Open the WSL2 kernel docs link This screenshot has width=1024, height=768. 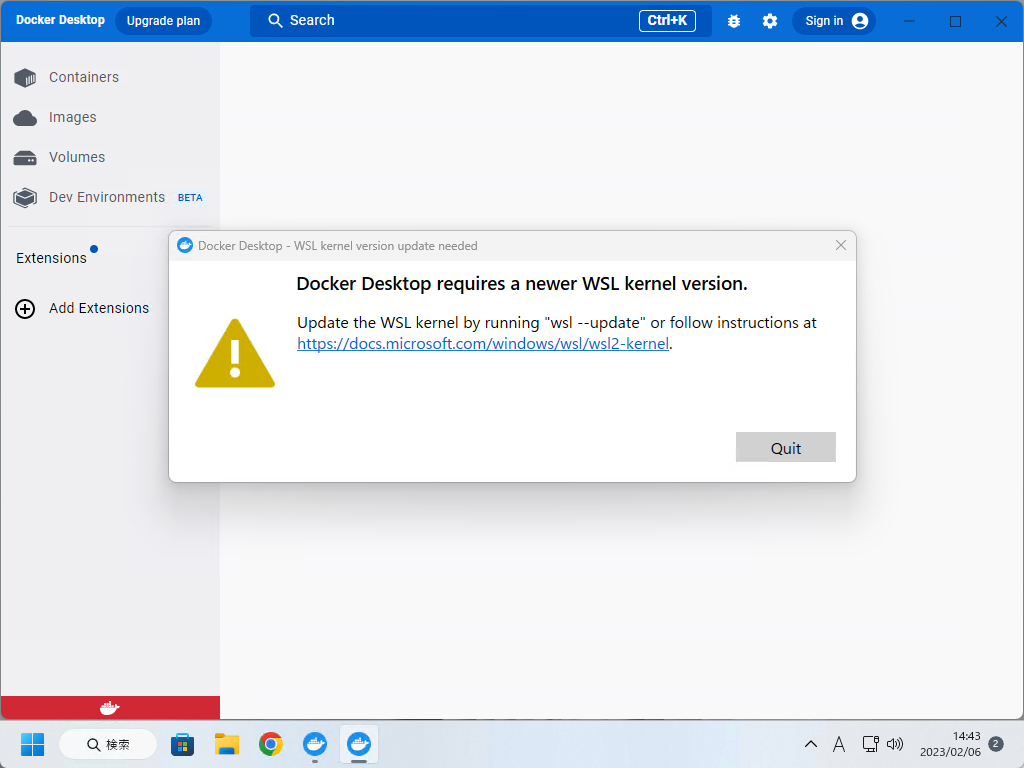pos(483,344)
